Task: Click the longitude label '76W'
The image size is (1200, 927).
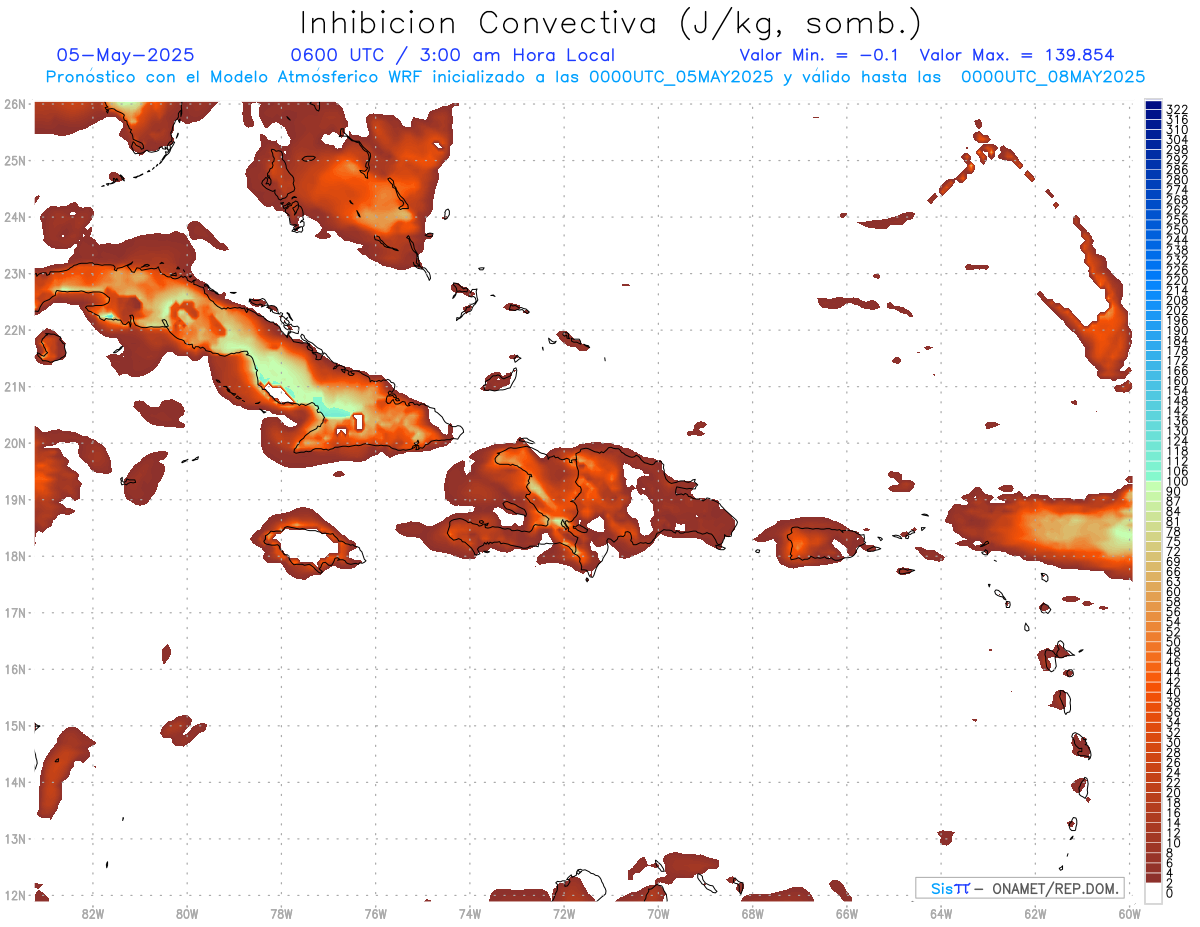Action: click(375, 913)
